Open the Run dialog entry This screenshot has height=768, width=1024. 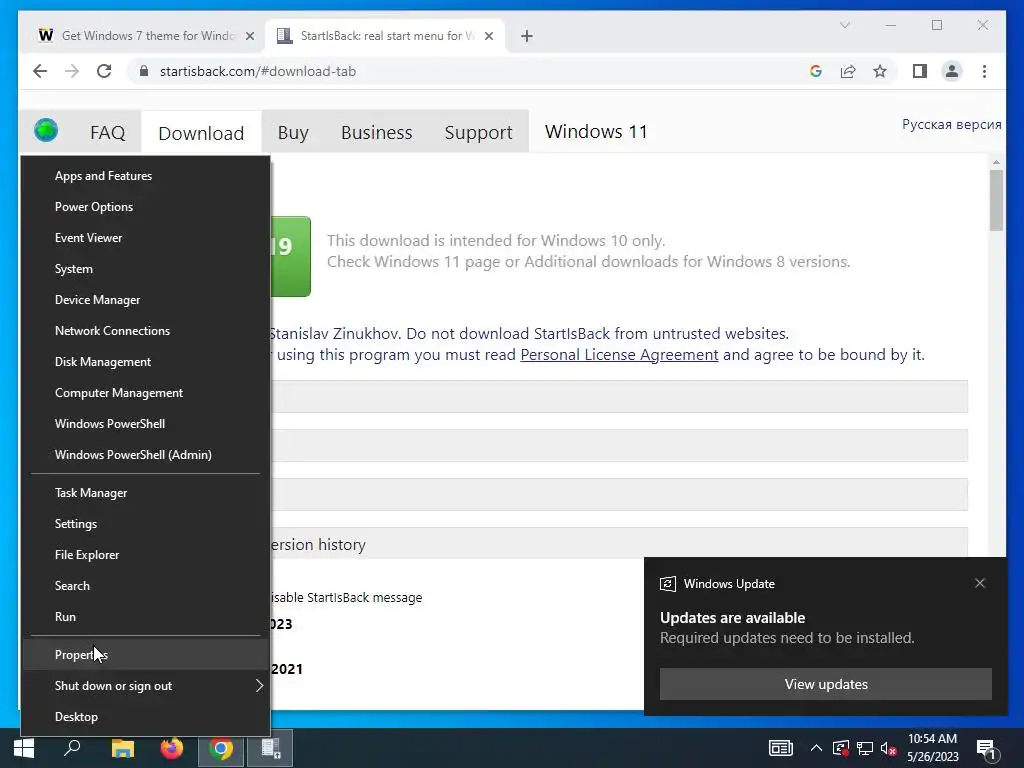(x=146, y=617)
